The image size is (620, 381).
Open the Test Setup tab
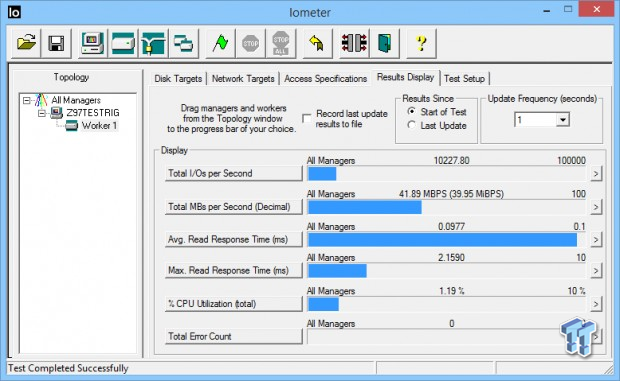pos(464,79)
